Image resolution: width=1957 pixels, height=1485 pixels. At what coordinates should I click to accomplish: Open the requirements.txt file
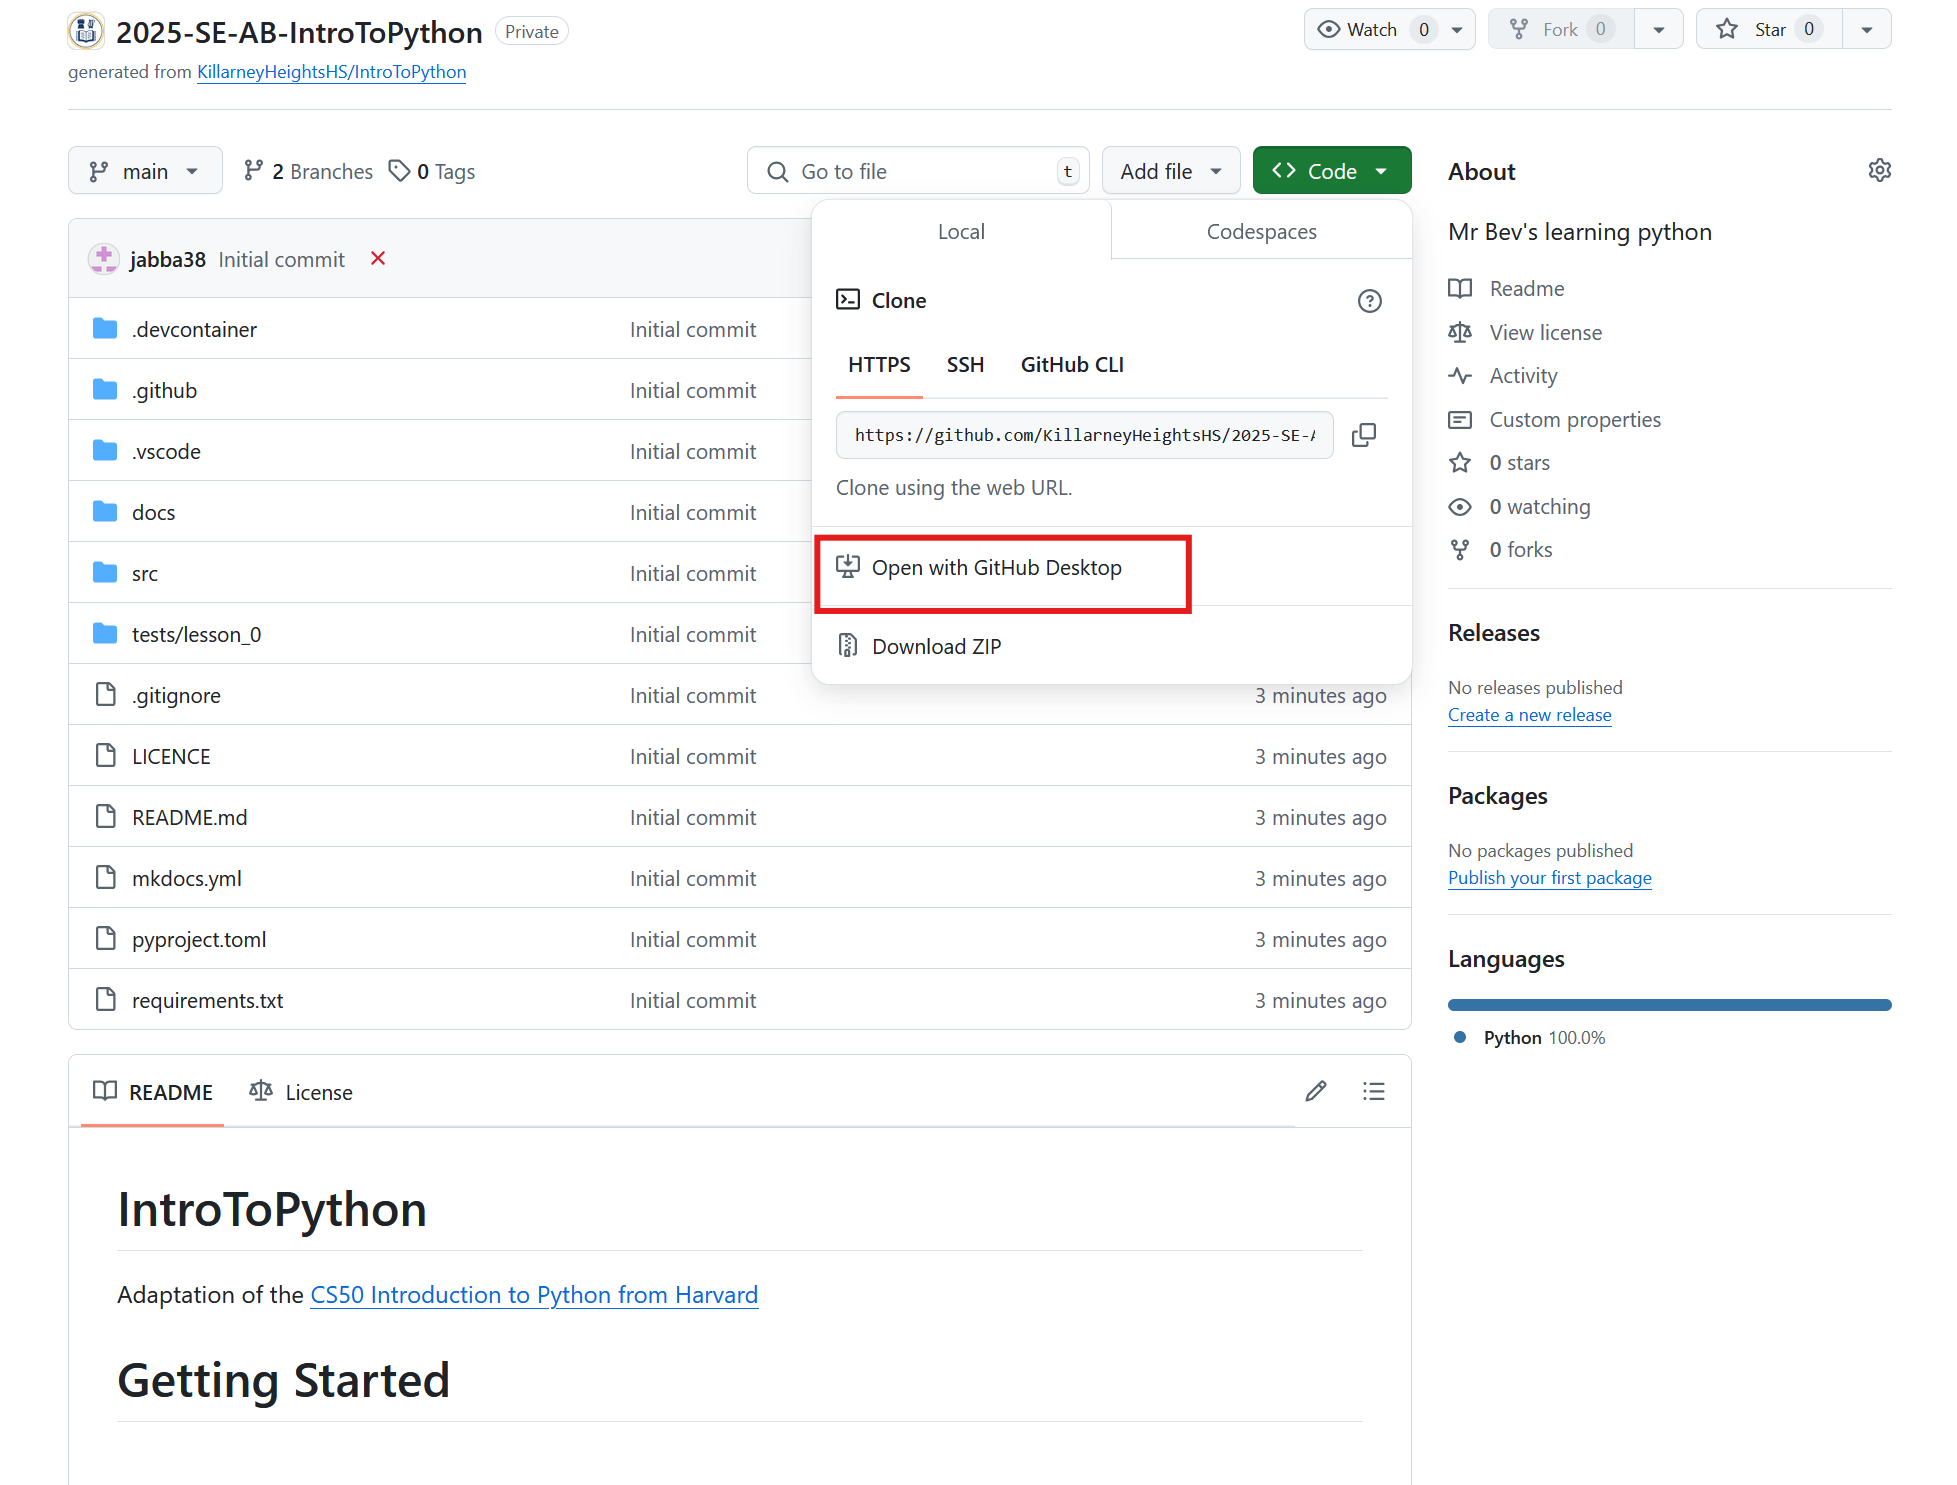207,1000
